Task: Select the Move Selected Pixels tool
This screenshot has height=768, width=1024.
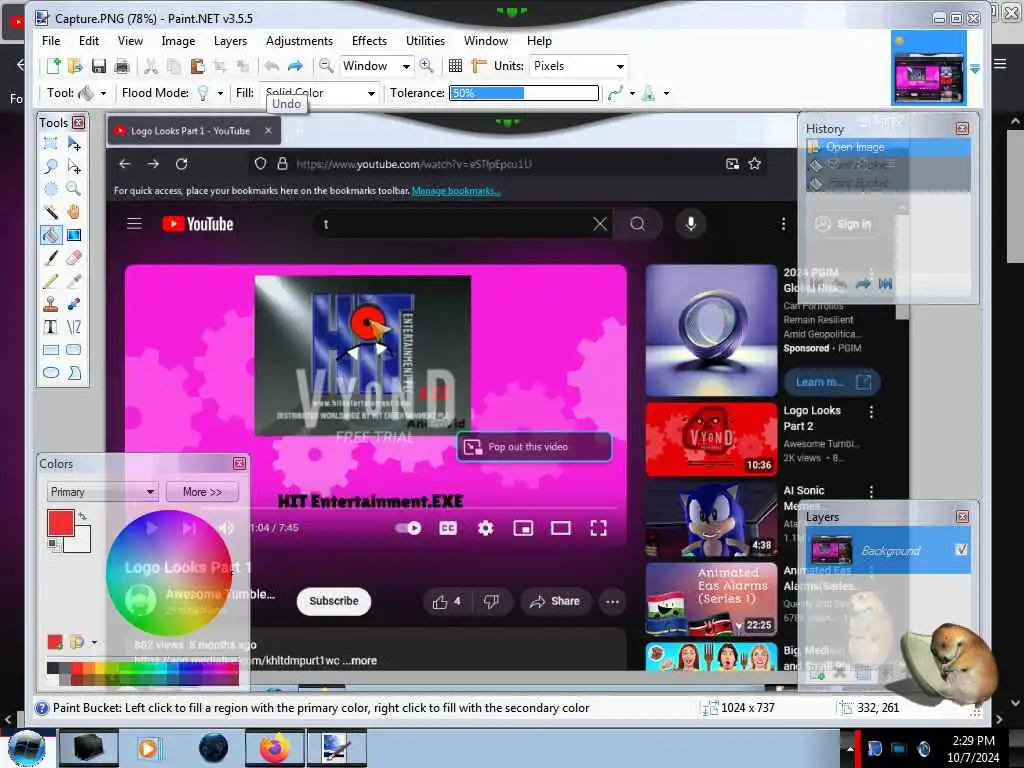Action: [74, 143]
